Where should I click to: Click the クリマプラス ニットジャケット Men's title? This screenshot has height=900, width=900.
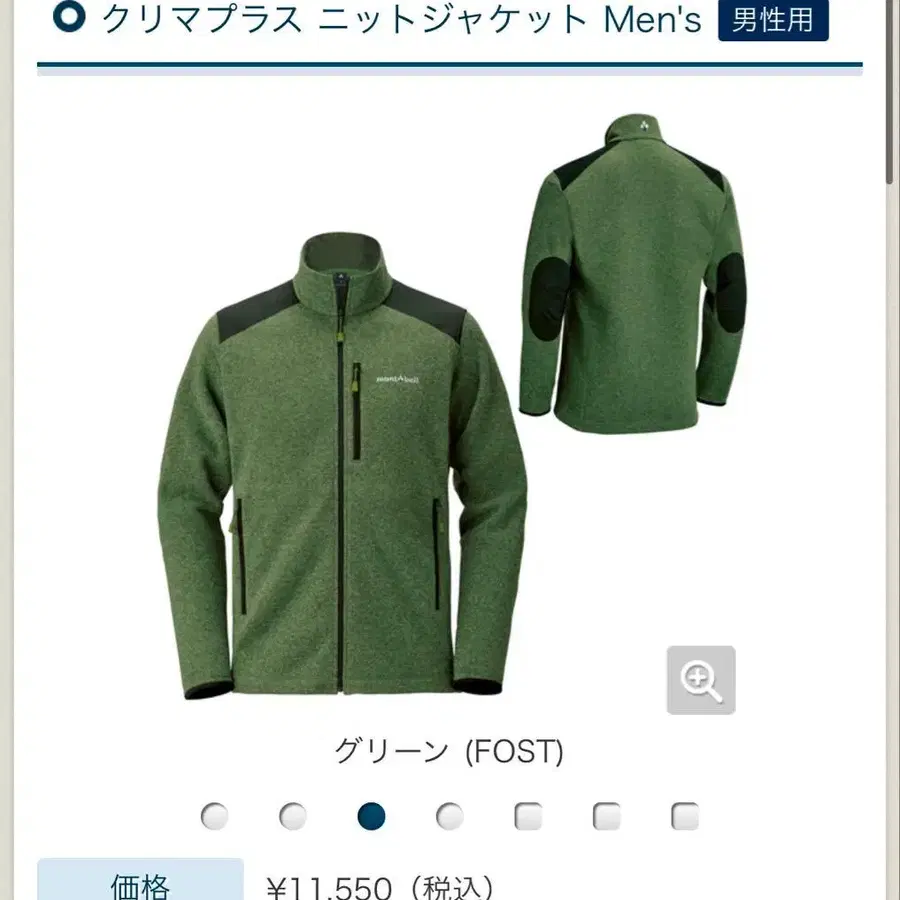[402, 19]
